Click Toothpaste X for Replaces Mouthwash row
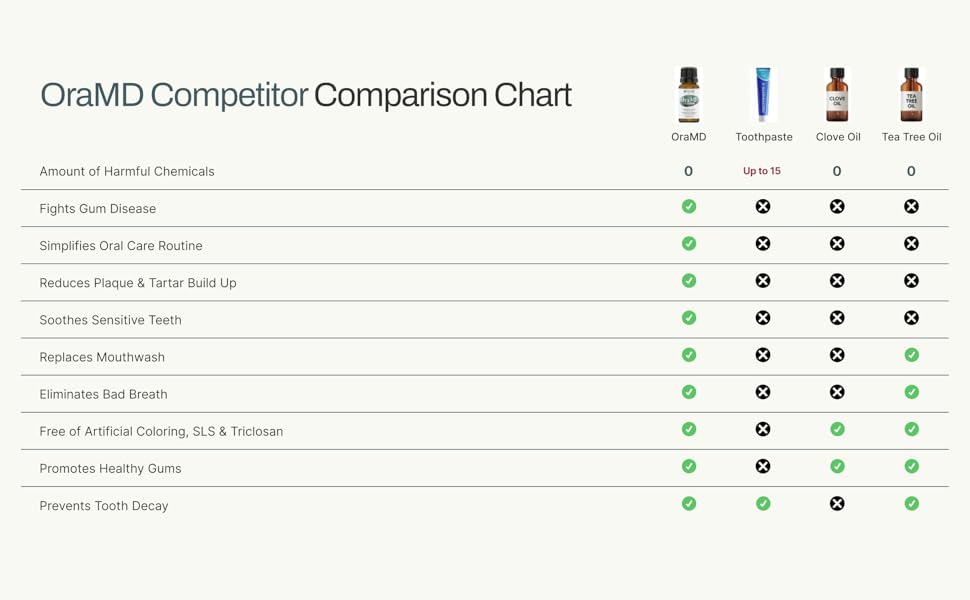970x600 pixels. 763,355
